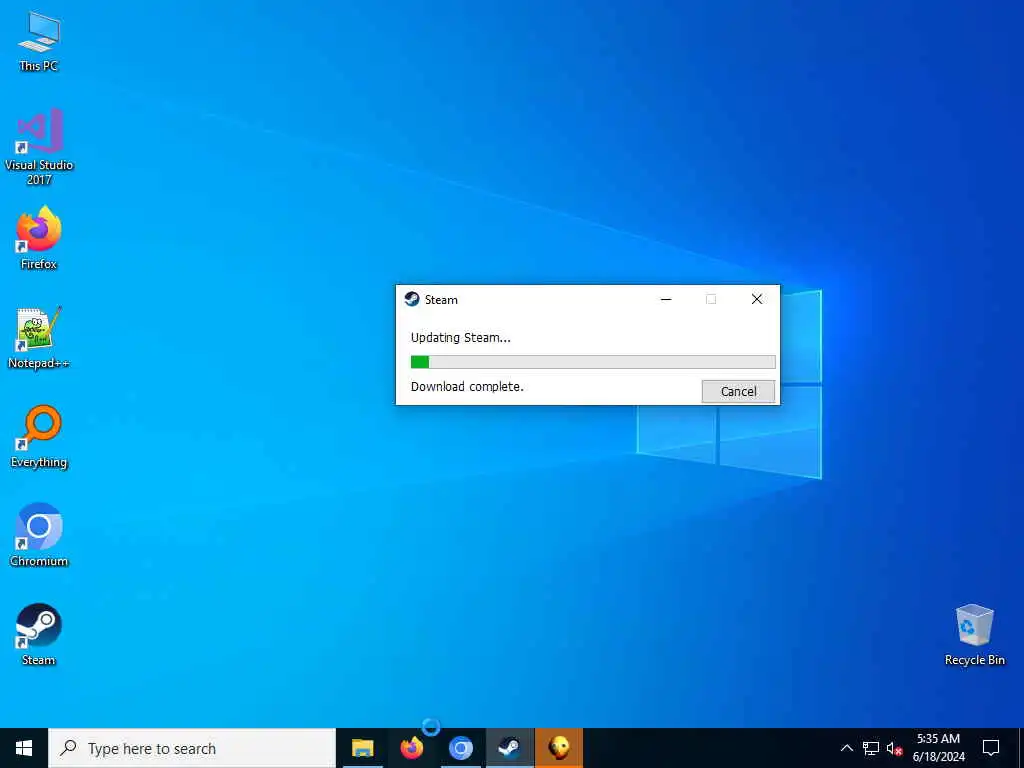Minimize the Steam update dialog

(x=666, y=299)
